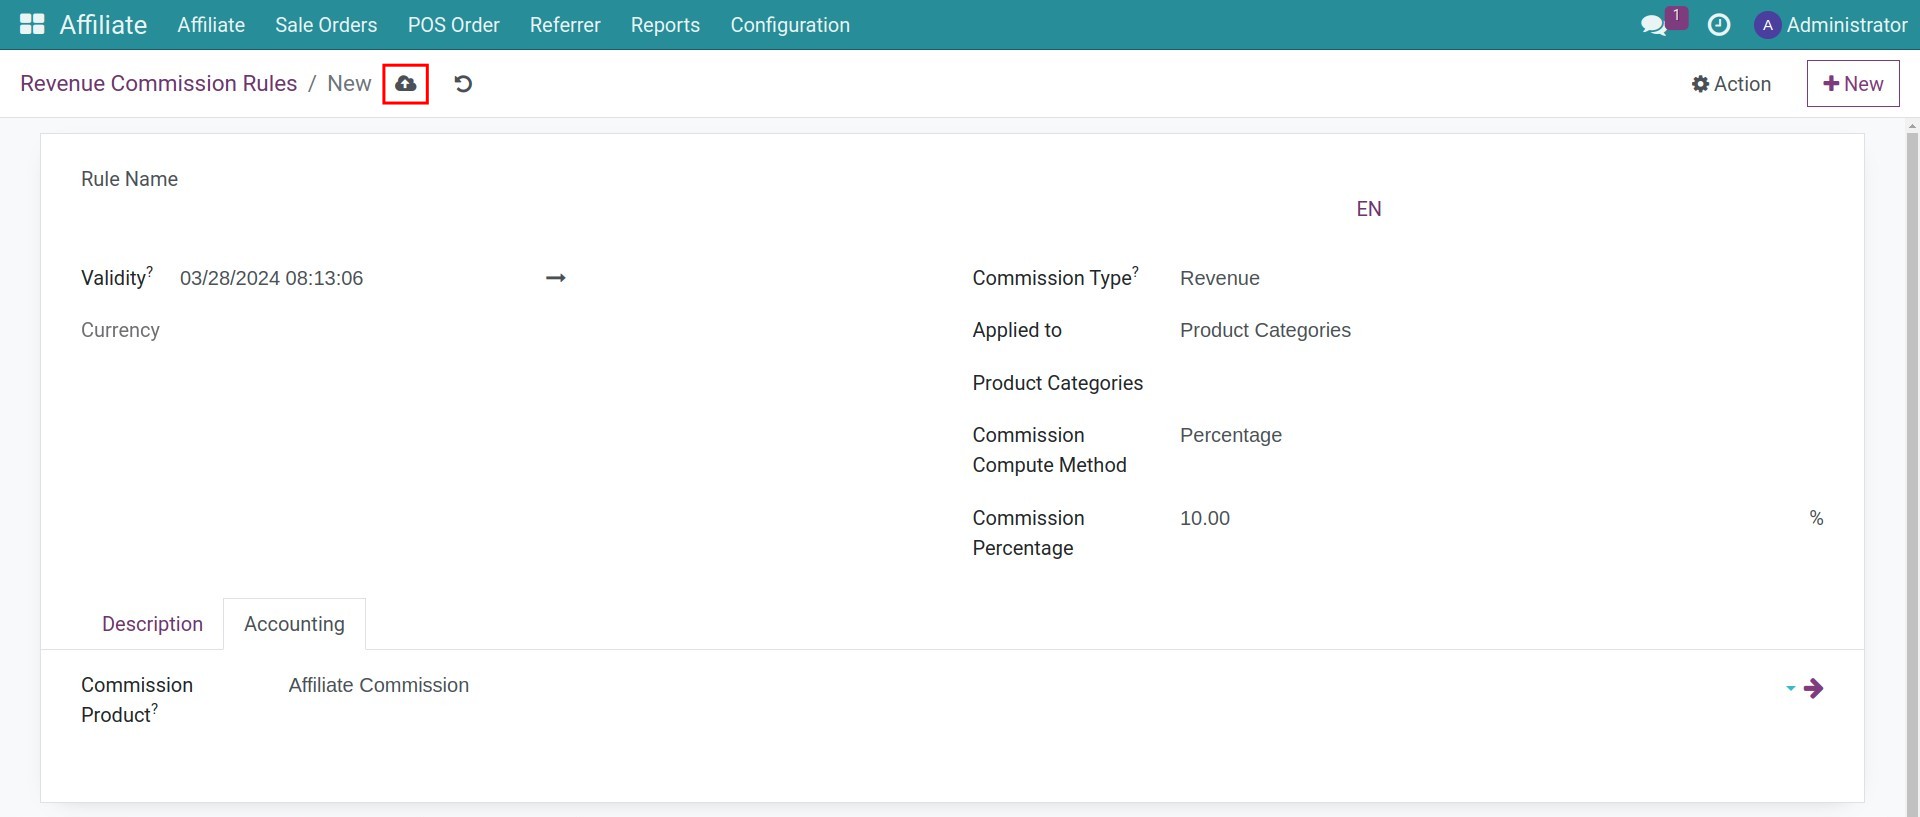This screenshot has height=817, width=1920.
Task: Open the Configuration menu
Action: [790, 25]
